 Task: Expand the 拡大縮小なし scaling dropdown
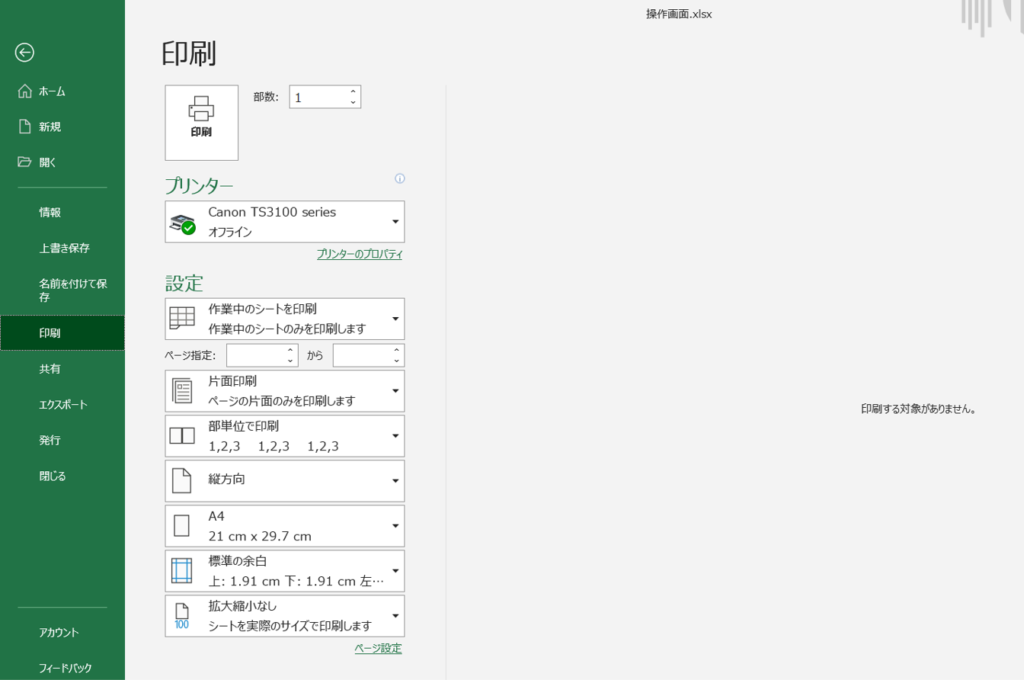coord(396,616)
